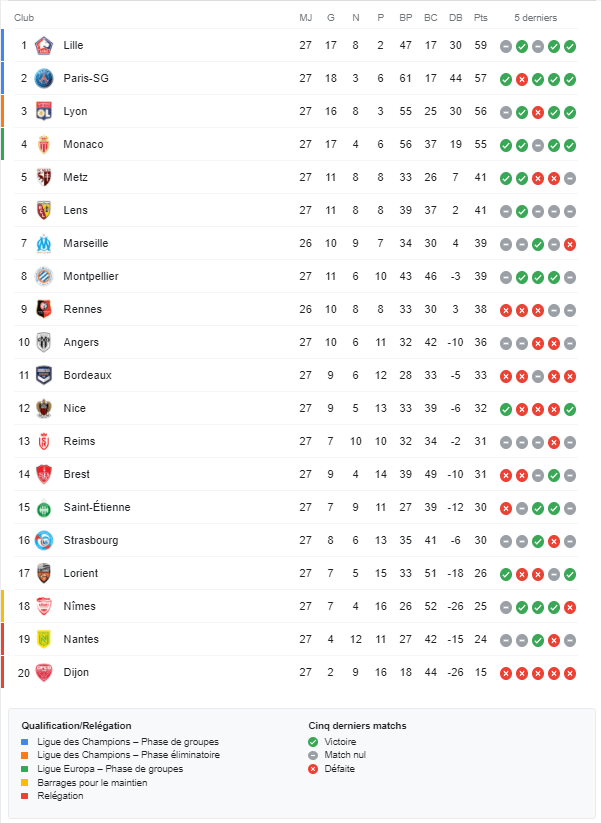Click the Saint-Étienne green crest
This screenshot has height=823, width=601.
[44, 508]
